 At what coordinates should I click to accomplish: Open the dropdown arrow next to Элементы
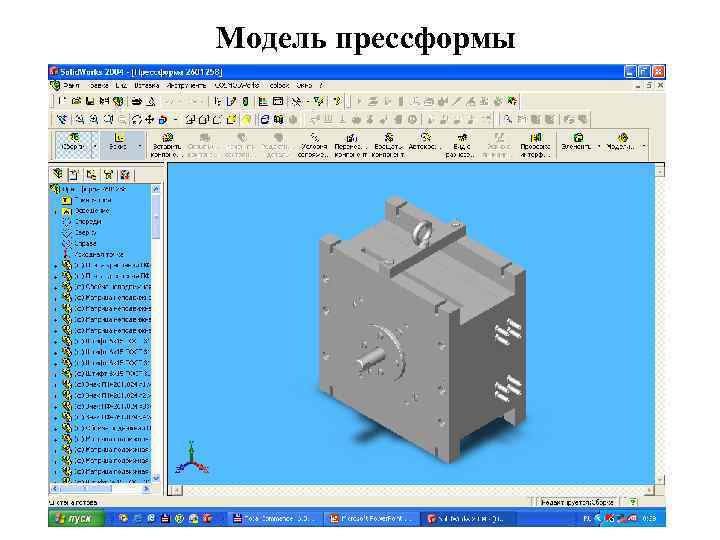coord(599,146)
